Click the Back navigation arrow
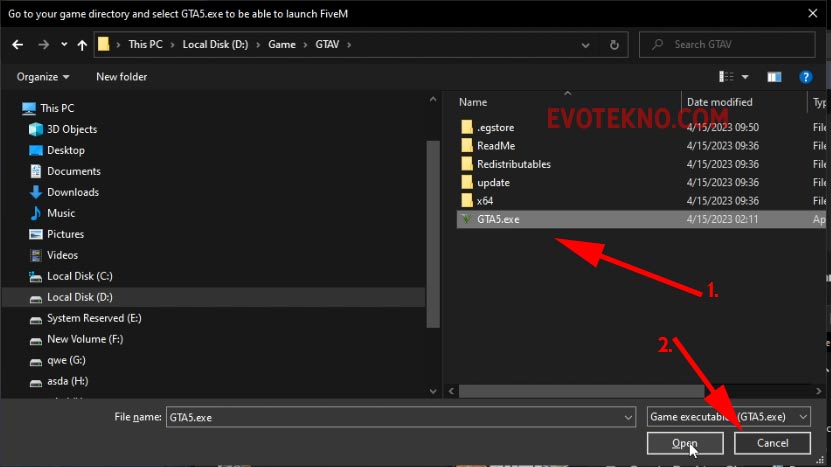Image resolution: width=831 pixels, height=467 pixels. click(x=19, y=45)
